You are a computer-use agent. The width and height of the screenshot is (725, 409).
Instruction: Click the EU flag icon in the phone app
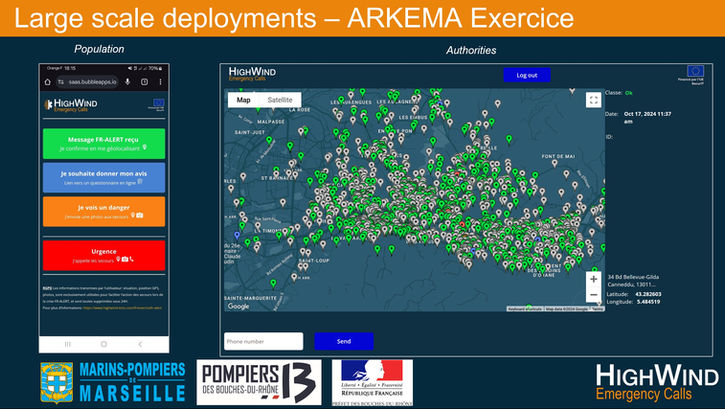158,103
